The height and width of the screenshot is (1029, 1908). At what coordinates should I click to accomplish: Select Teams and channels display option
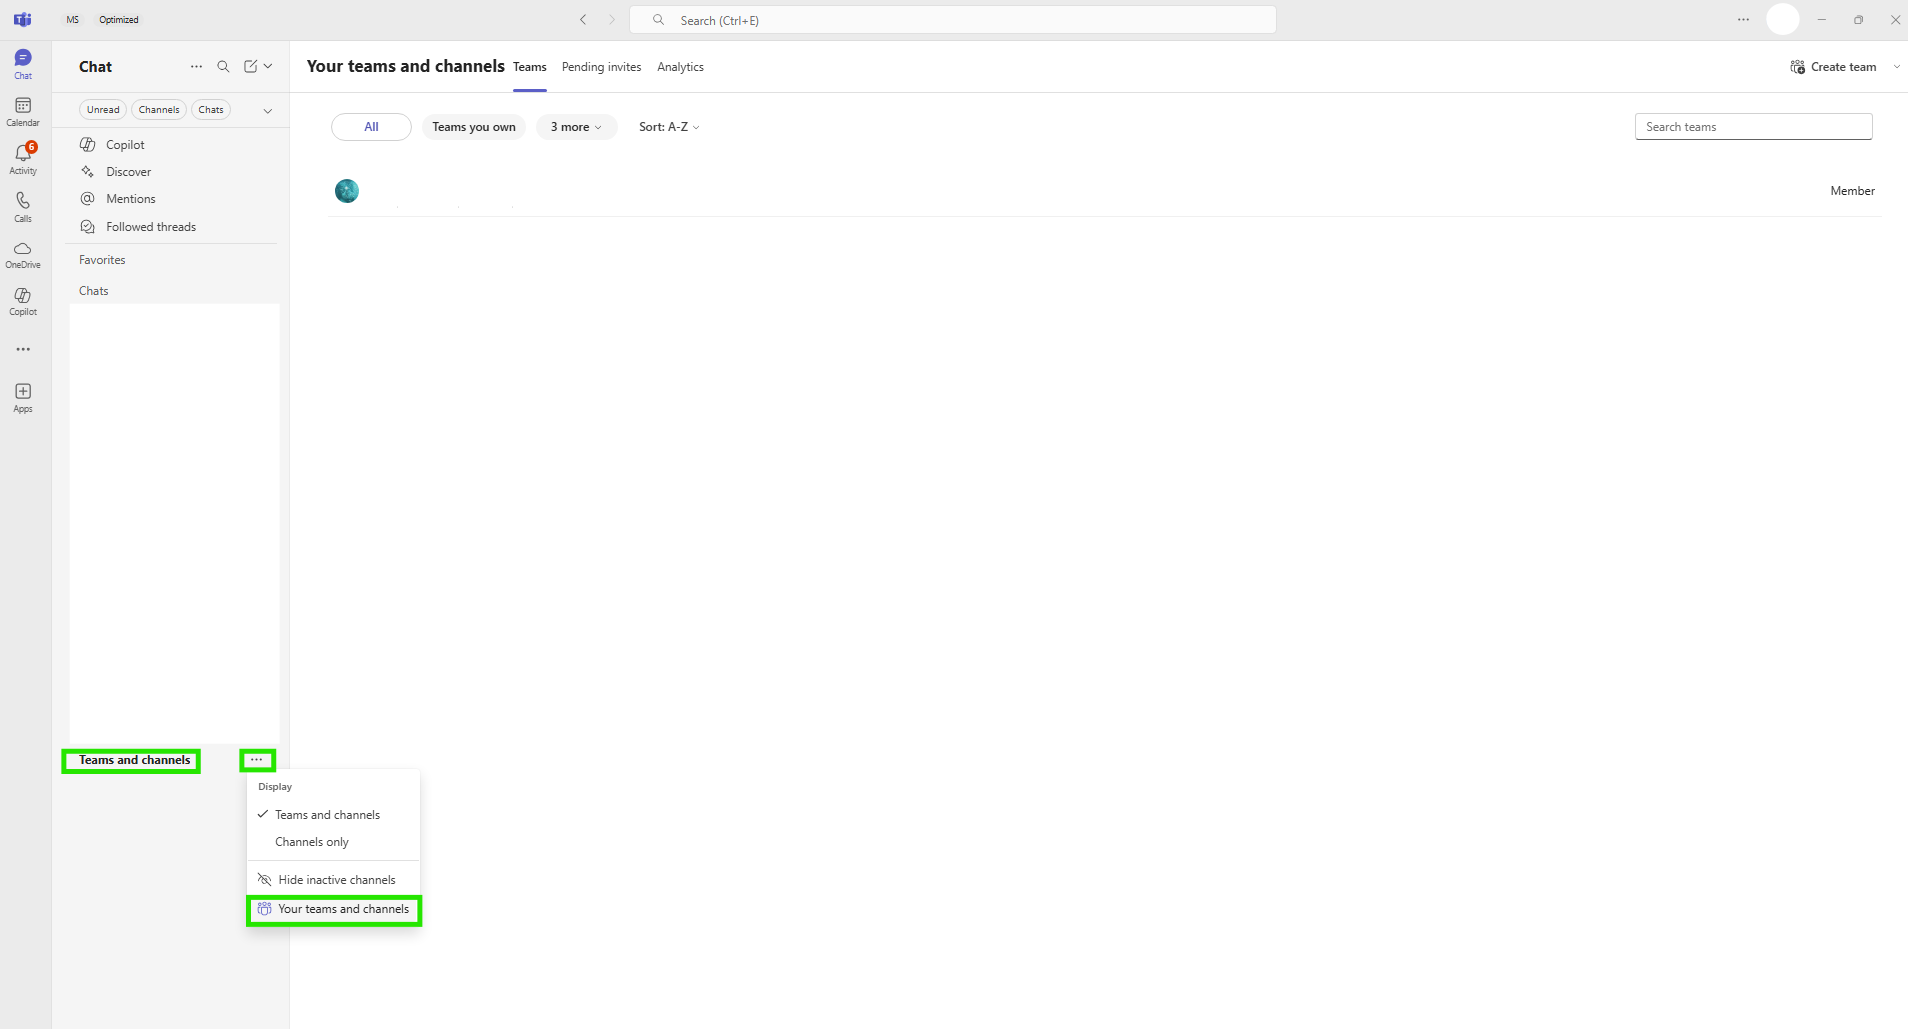point(333,815)
